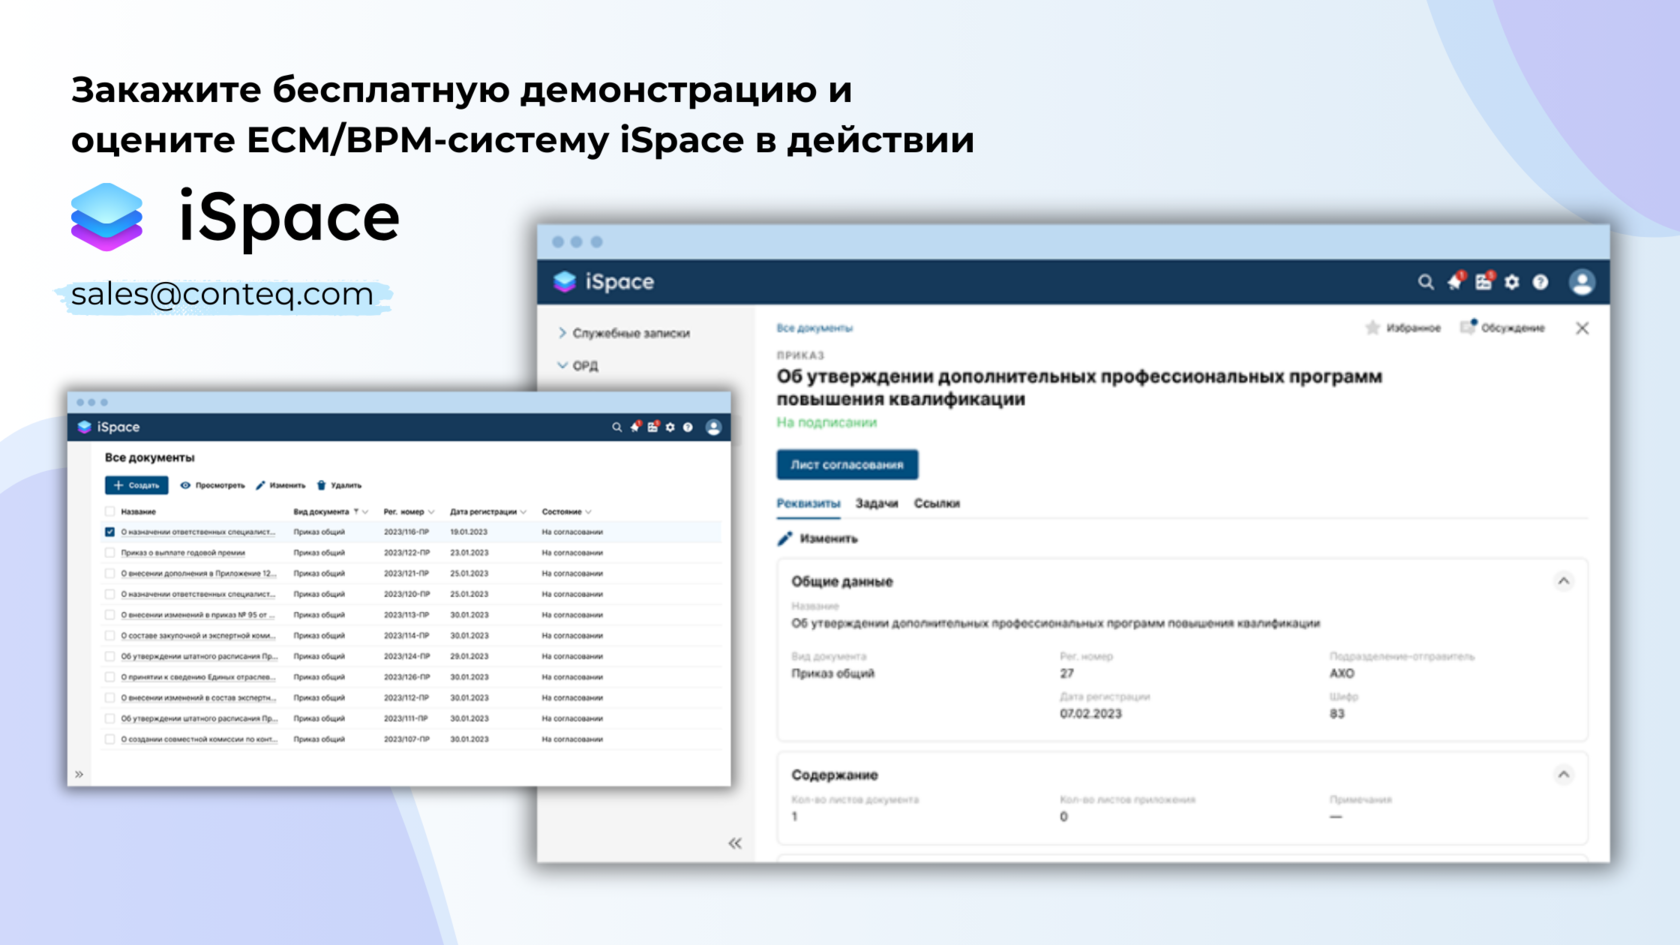Viewport: 1680px width, 945px height.
Task: Check the row with number 2023/107-ПР
Action: (x=110, y=739)
